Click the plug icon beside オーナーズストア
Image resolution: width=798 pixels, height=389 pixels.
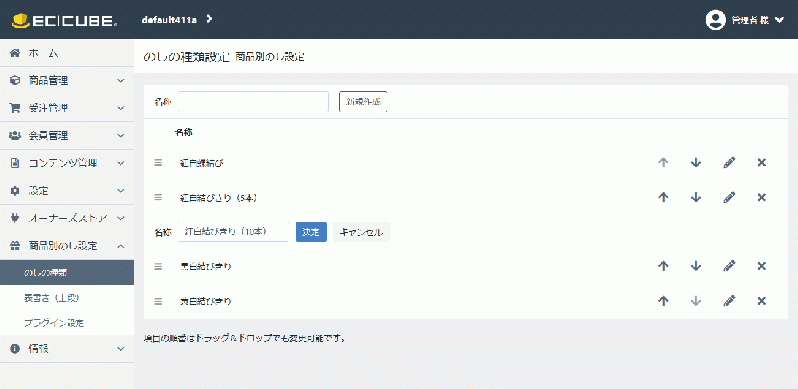click(x=15, y=218)
